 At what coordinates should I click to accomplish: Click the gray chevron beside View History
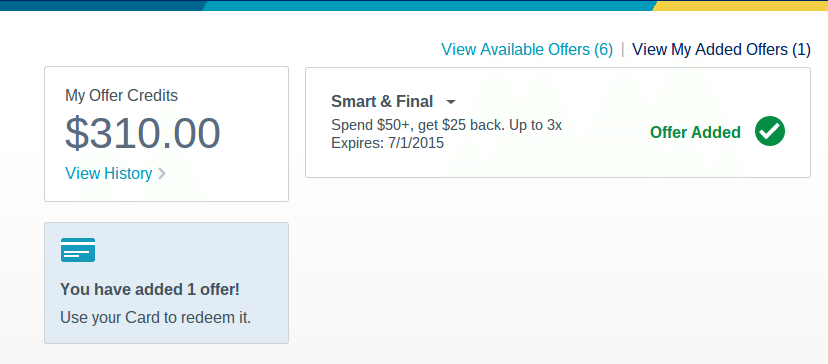[162, 173]
